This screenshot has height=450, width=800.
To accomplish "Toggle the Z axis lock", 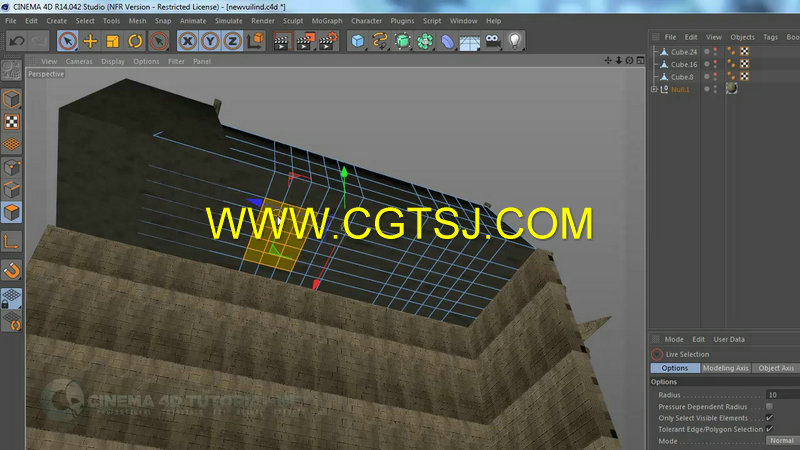I will (232, 41).
